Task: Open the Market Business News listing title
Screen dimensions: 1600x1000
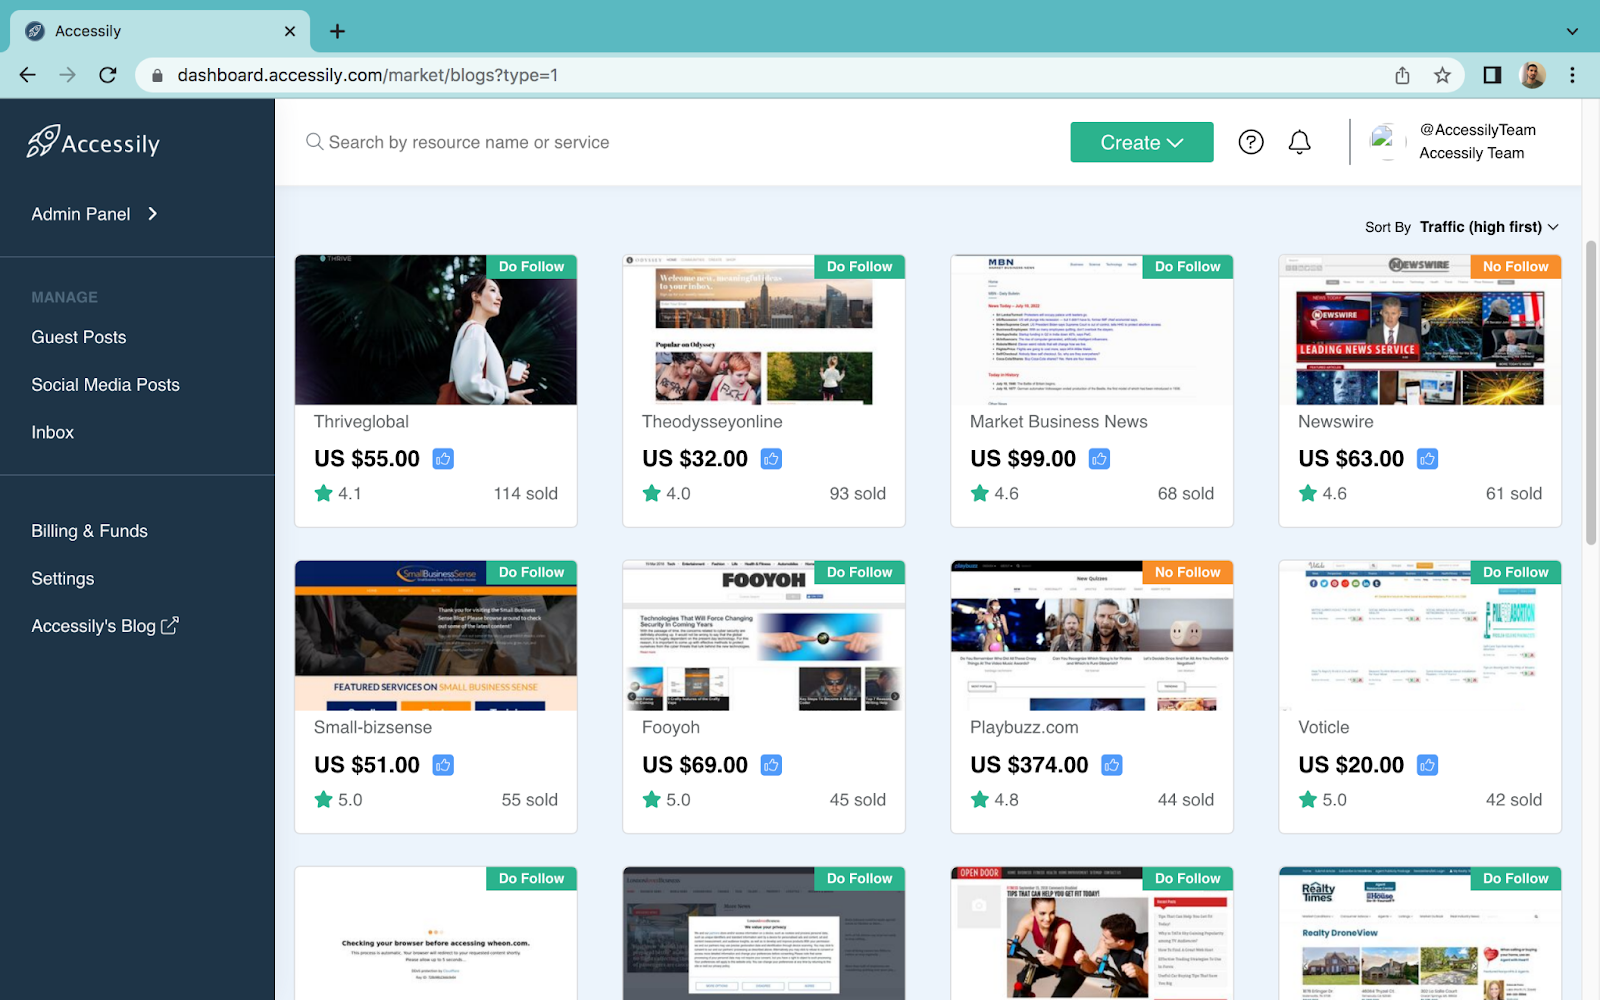Action: click(x=1058, y=422)
